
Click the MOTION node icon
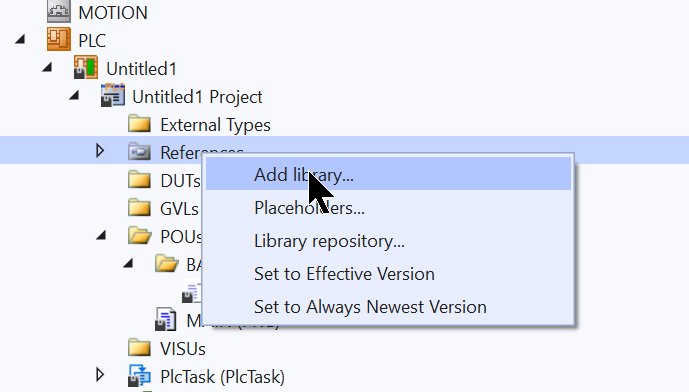point(58,12)
